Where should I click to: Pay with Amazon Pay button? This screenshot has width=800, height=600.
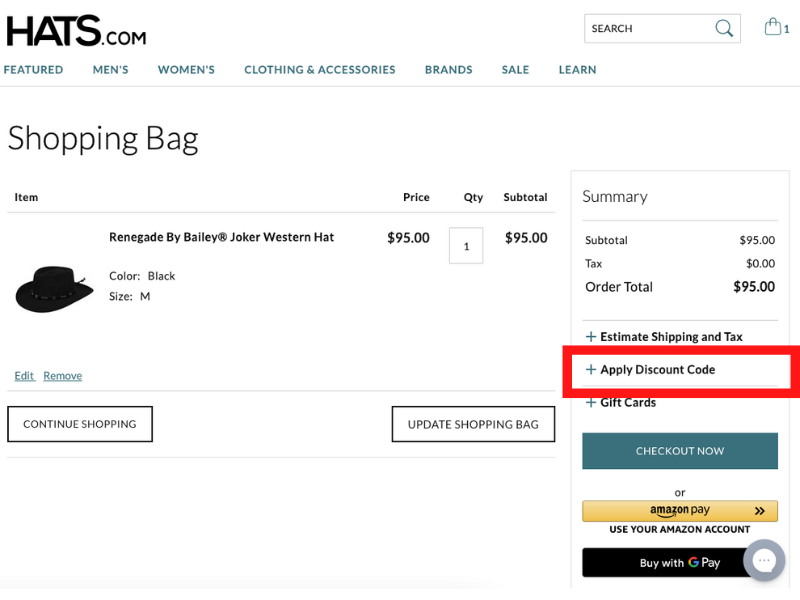(680, 511)
